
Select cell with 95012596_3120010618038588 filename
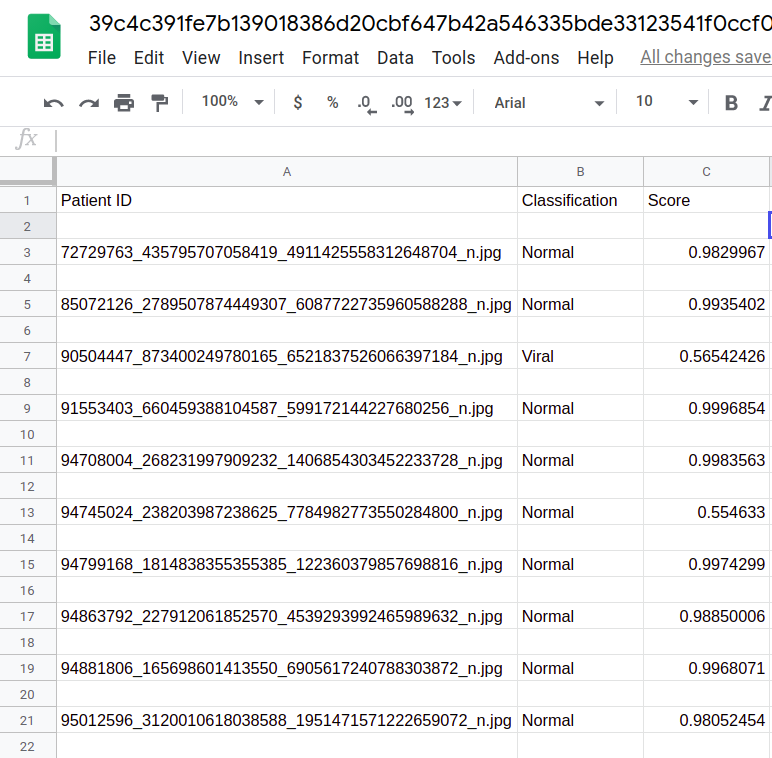tap(287, 721)
